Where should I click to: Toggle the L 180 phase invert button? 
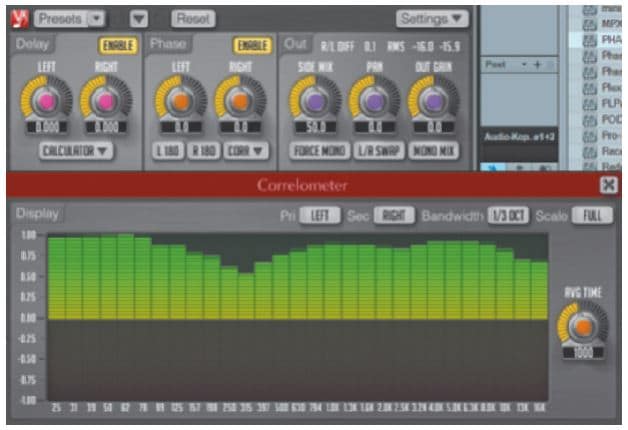coord(168,151)
